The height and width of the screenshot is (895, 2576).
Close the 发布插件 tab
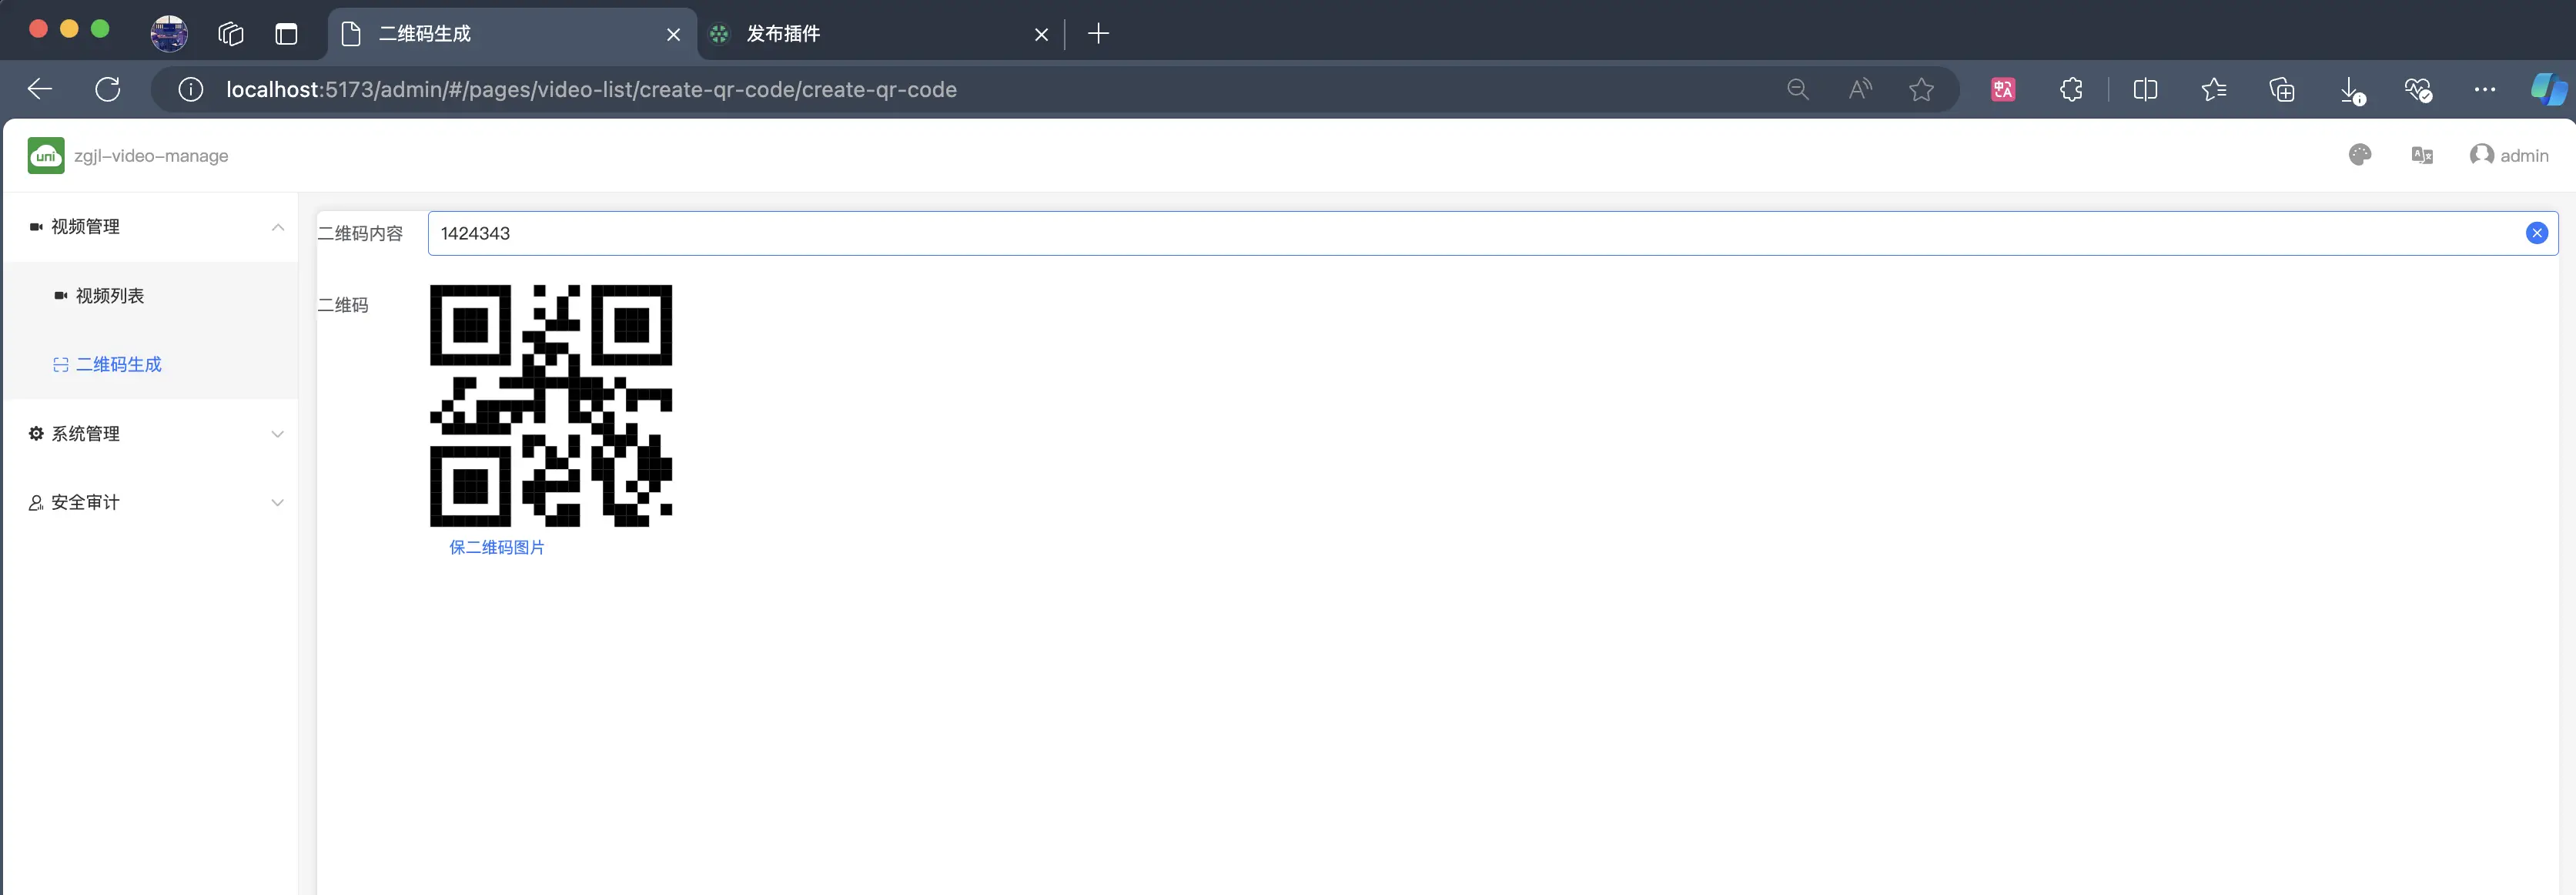(x=1041, y=35)
